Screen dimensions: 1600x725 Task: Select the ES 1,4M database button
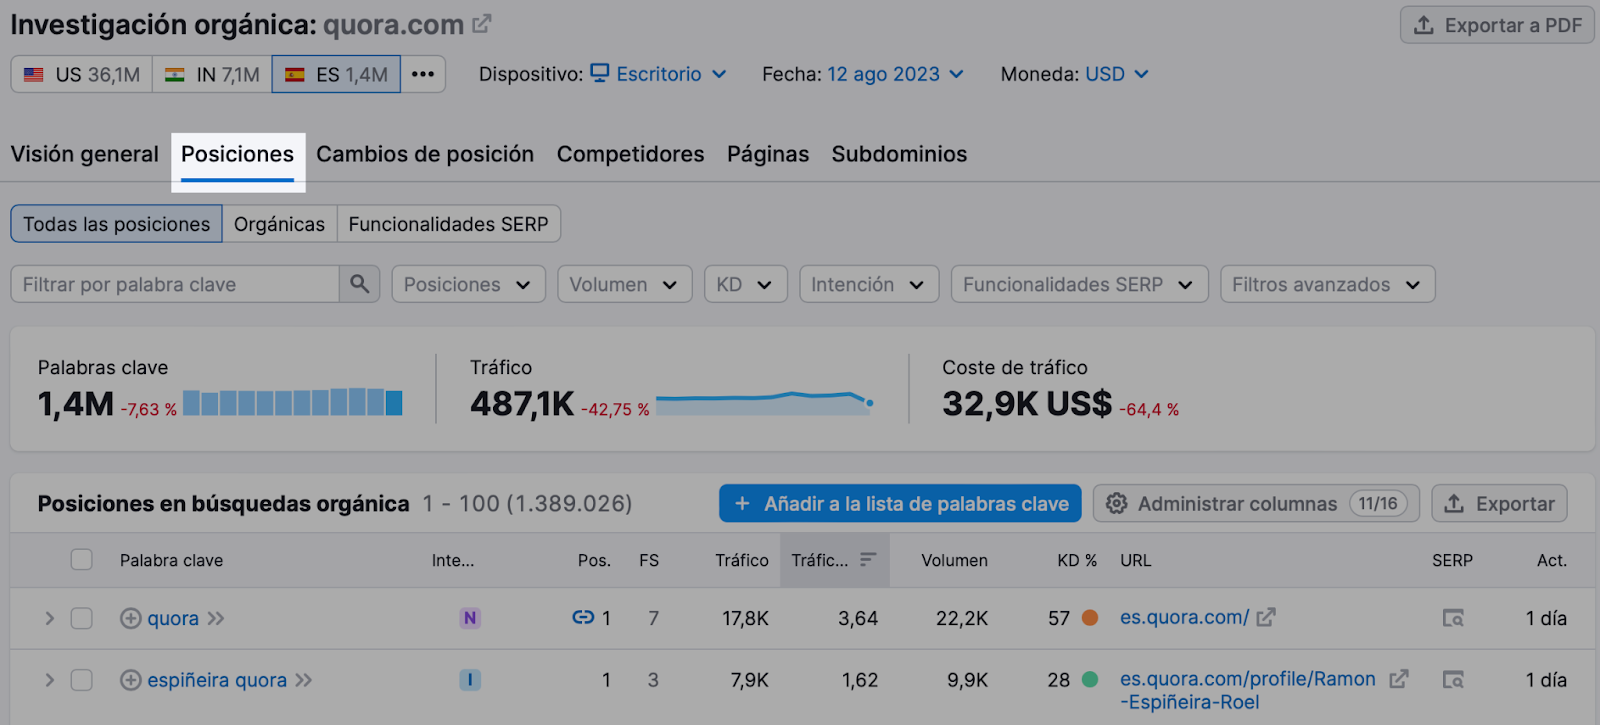336,74
